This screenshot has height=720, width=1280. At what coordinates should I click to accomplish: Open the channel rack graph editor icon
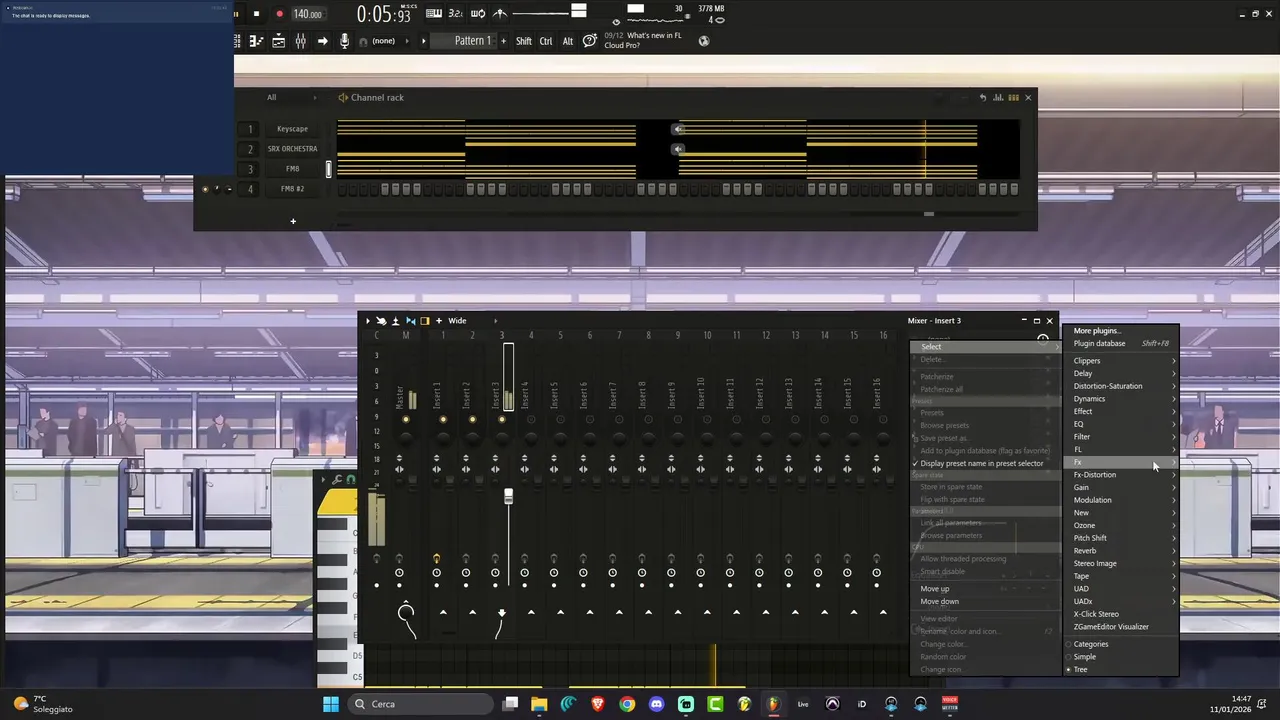[x=998, y=97]
